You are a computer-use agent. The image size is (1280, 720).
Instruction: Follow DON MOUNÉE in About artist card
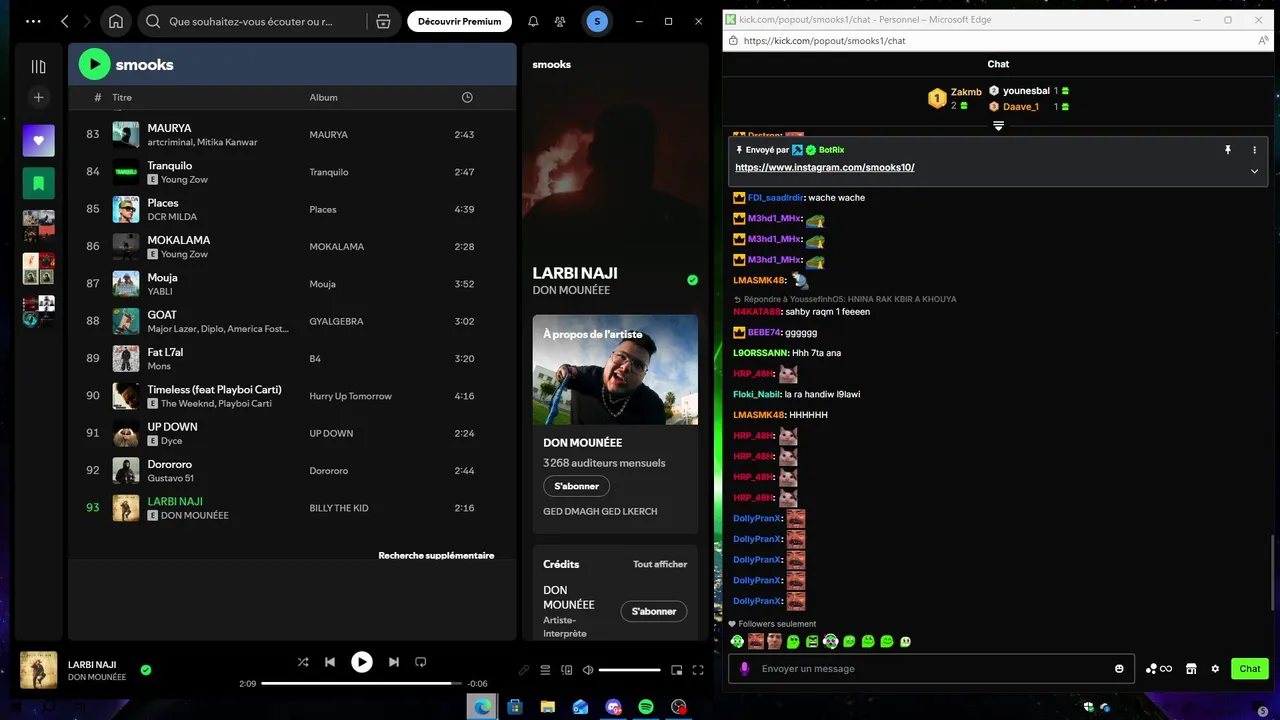tap(576, 486)
